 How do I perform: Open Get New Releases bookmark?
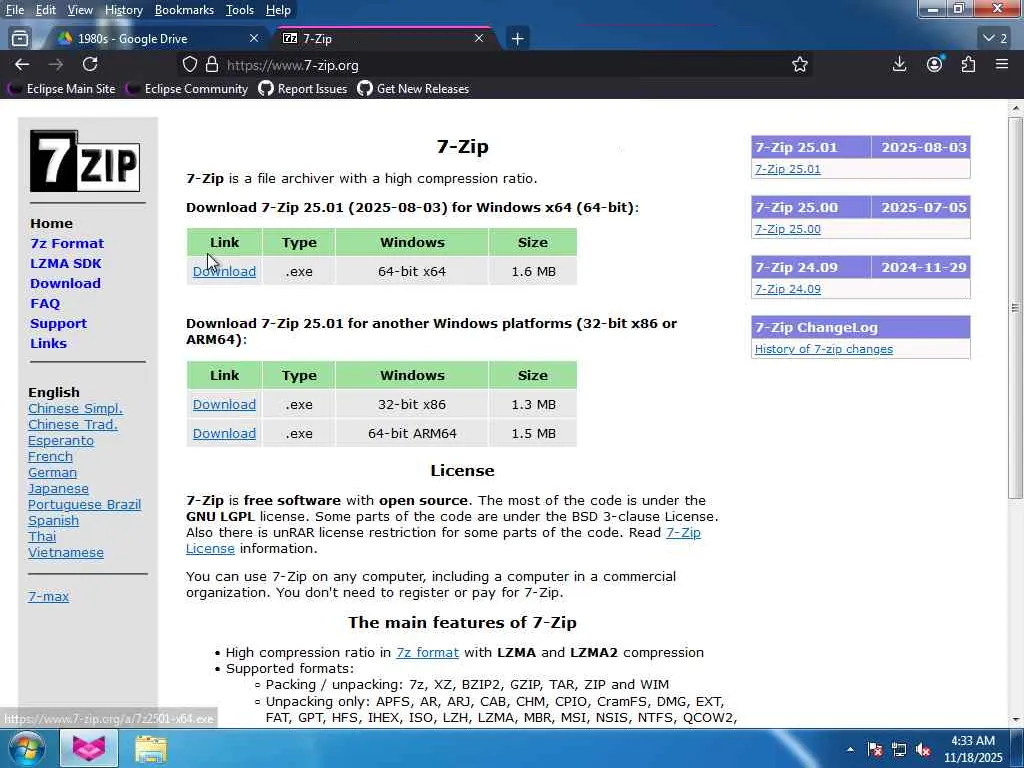pos(413,89)
